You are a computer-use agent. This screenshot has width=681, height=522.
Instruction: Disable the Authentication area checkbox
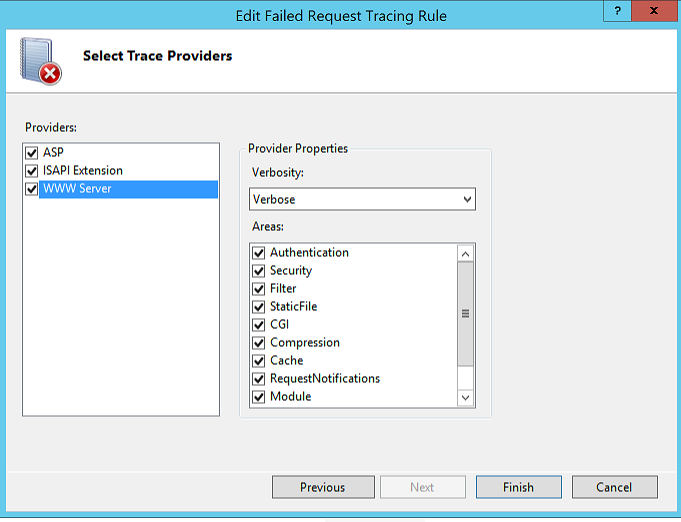[259, 253]
